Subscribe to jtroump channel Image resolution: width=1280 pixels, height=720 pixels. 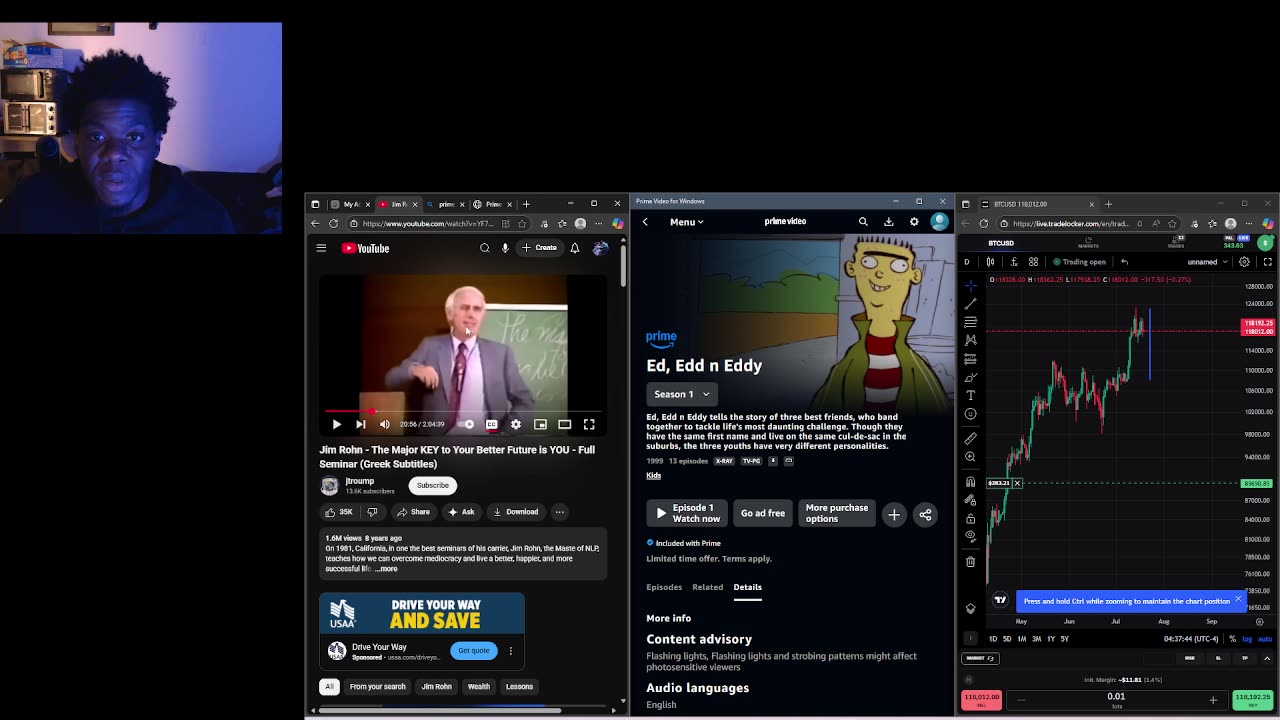pyautogui.click(x=433, y=485)
